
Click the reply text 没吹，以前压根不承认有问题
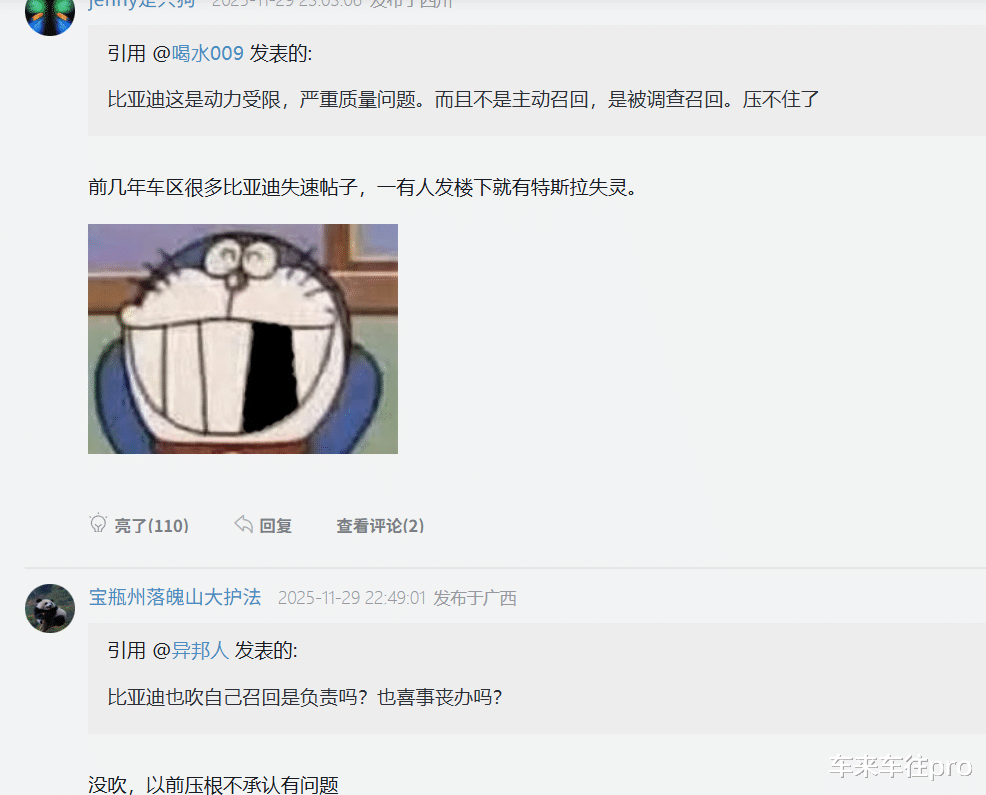(213, 785)
